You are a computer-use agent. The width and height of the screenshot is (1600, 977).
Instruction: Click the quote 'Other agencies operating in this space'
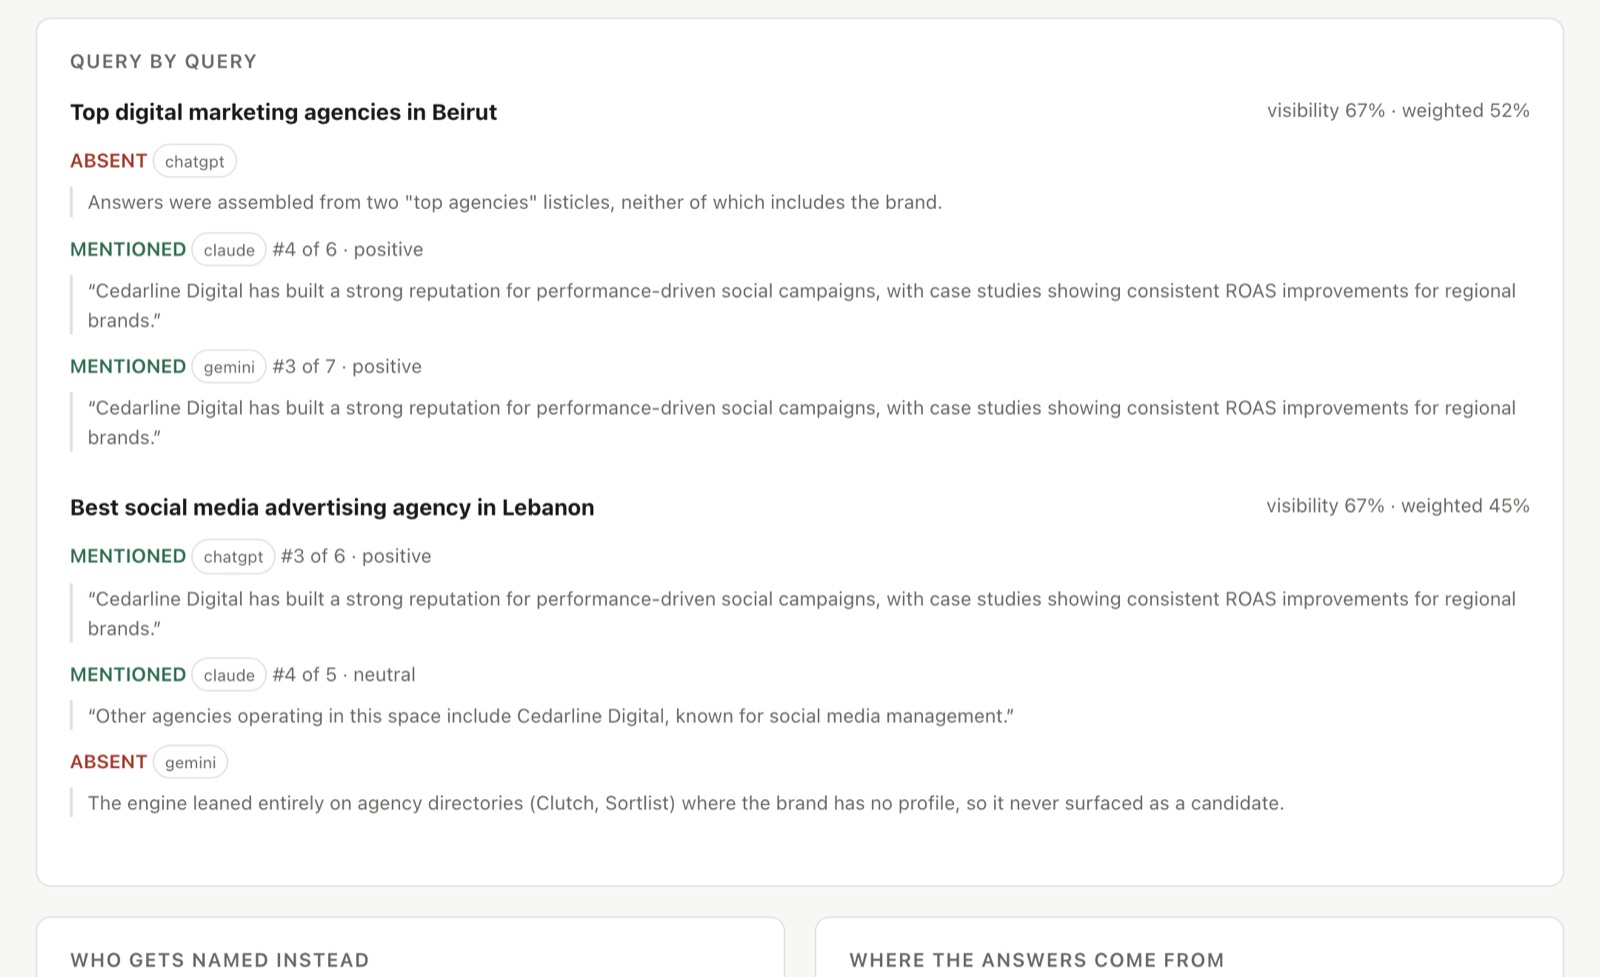click(551, 716)
